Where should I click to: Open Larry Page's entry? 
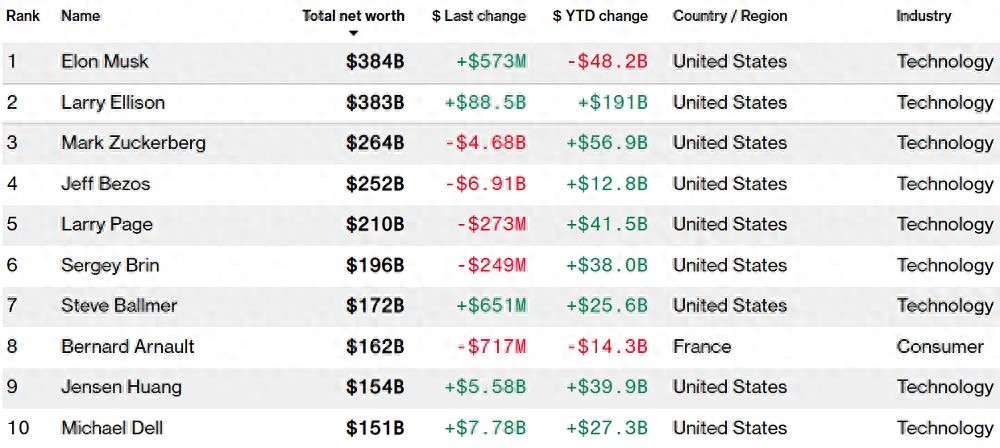coord(107,224)
